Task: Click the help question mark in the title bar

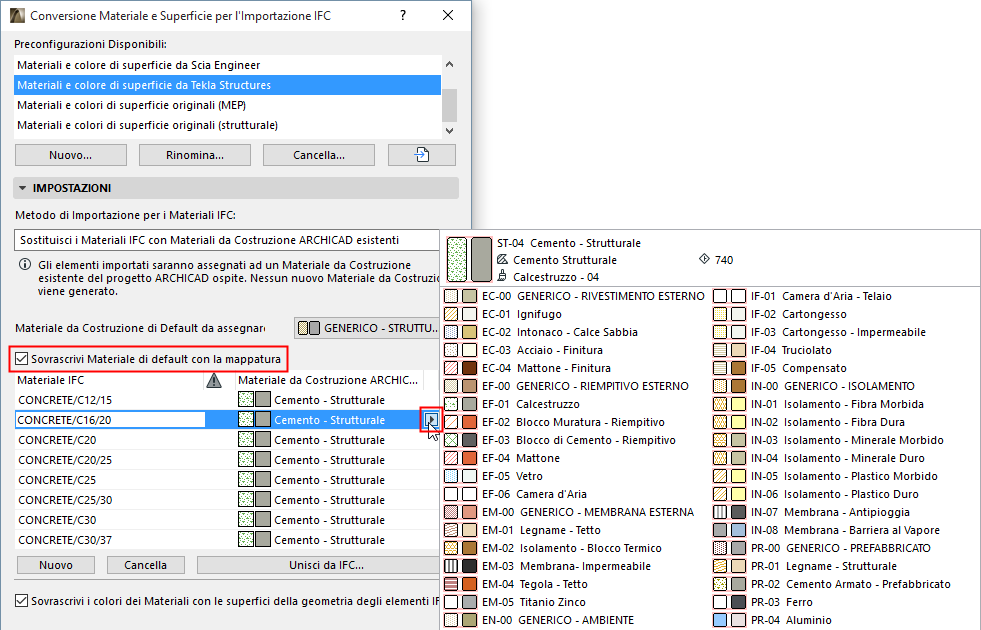Action: pyautogui.click(x=402, y=15)
